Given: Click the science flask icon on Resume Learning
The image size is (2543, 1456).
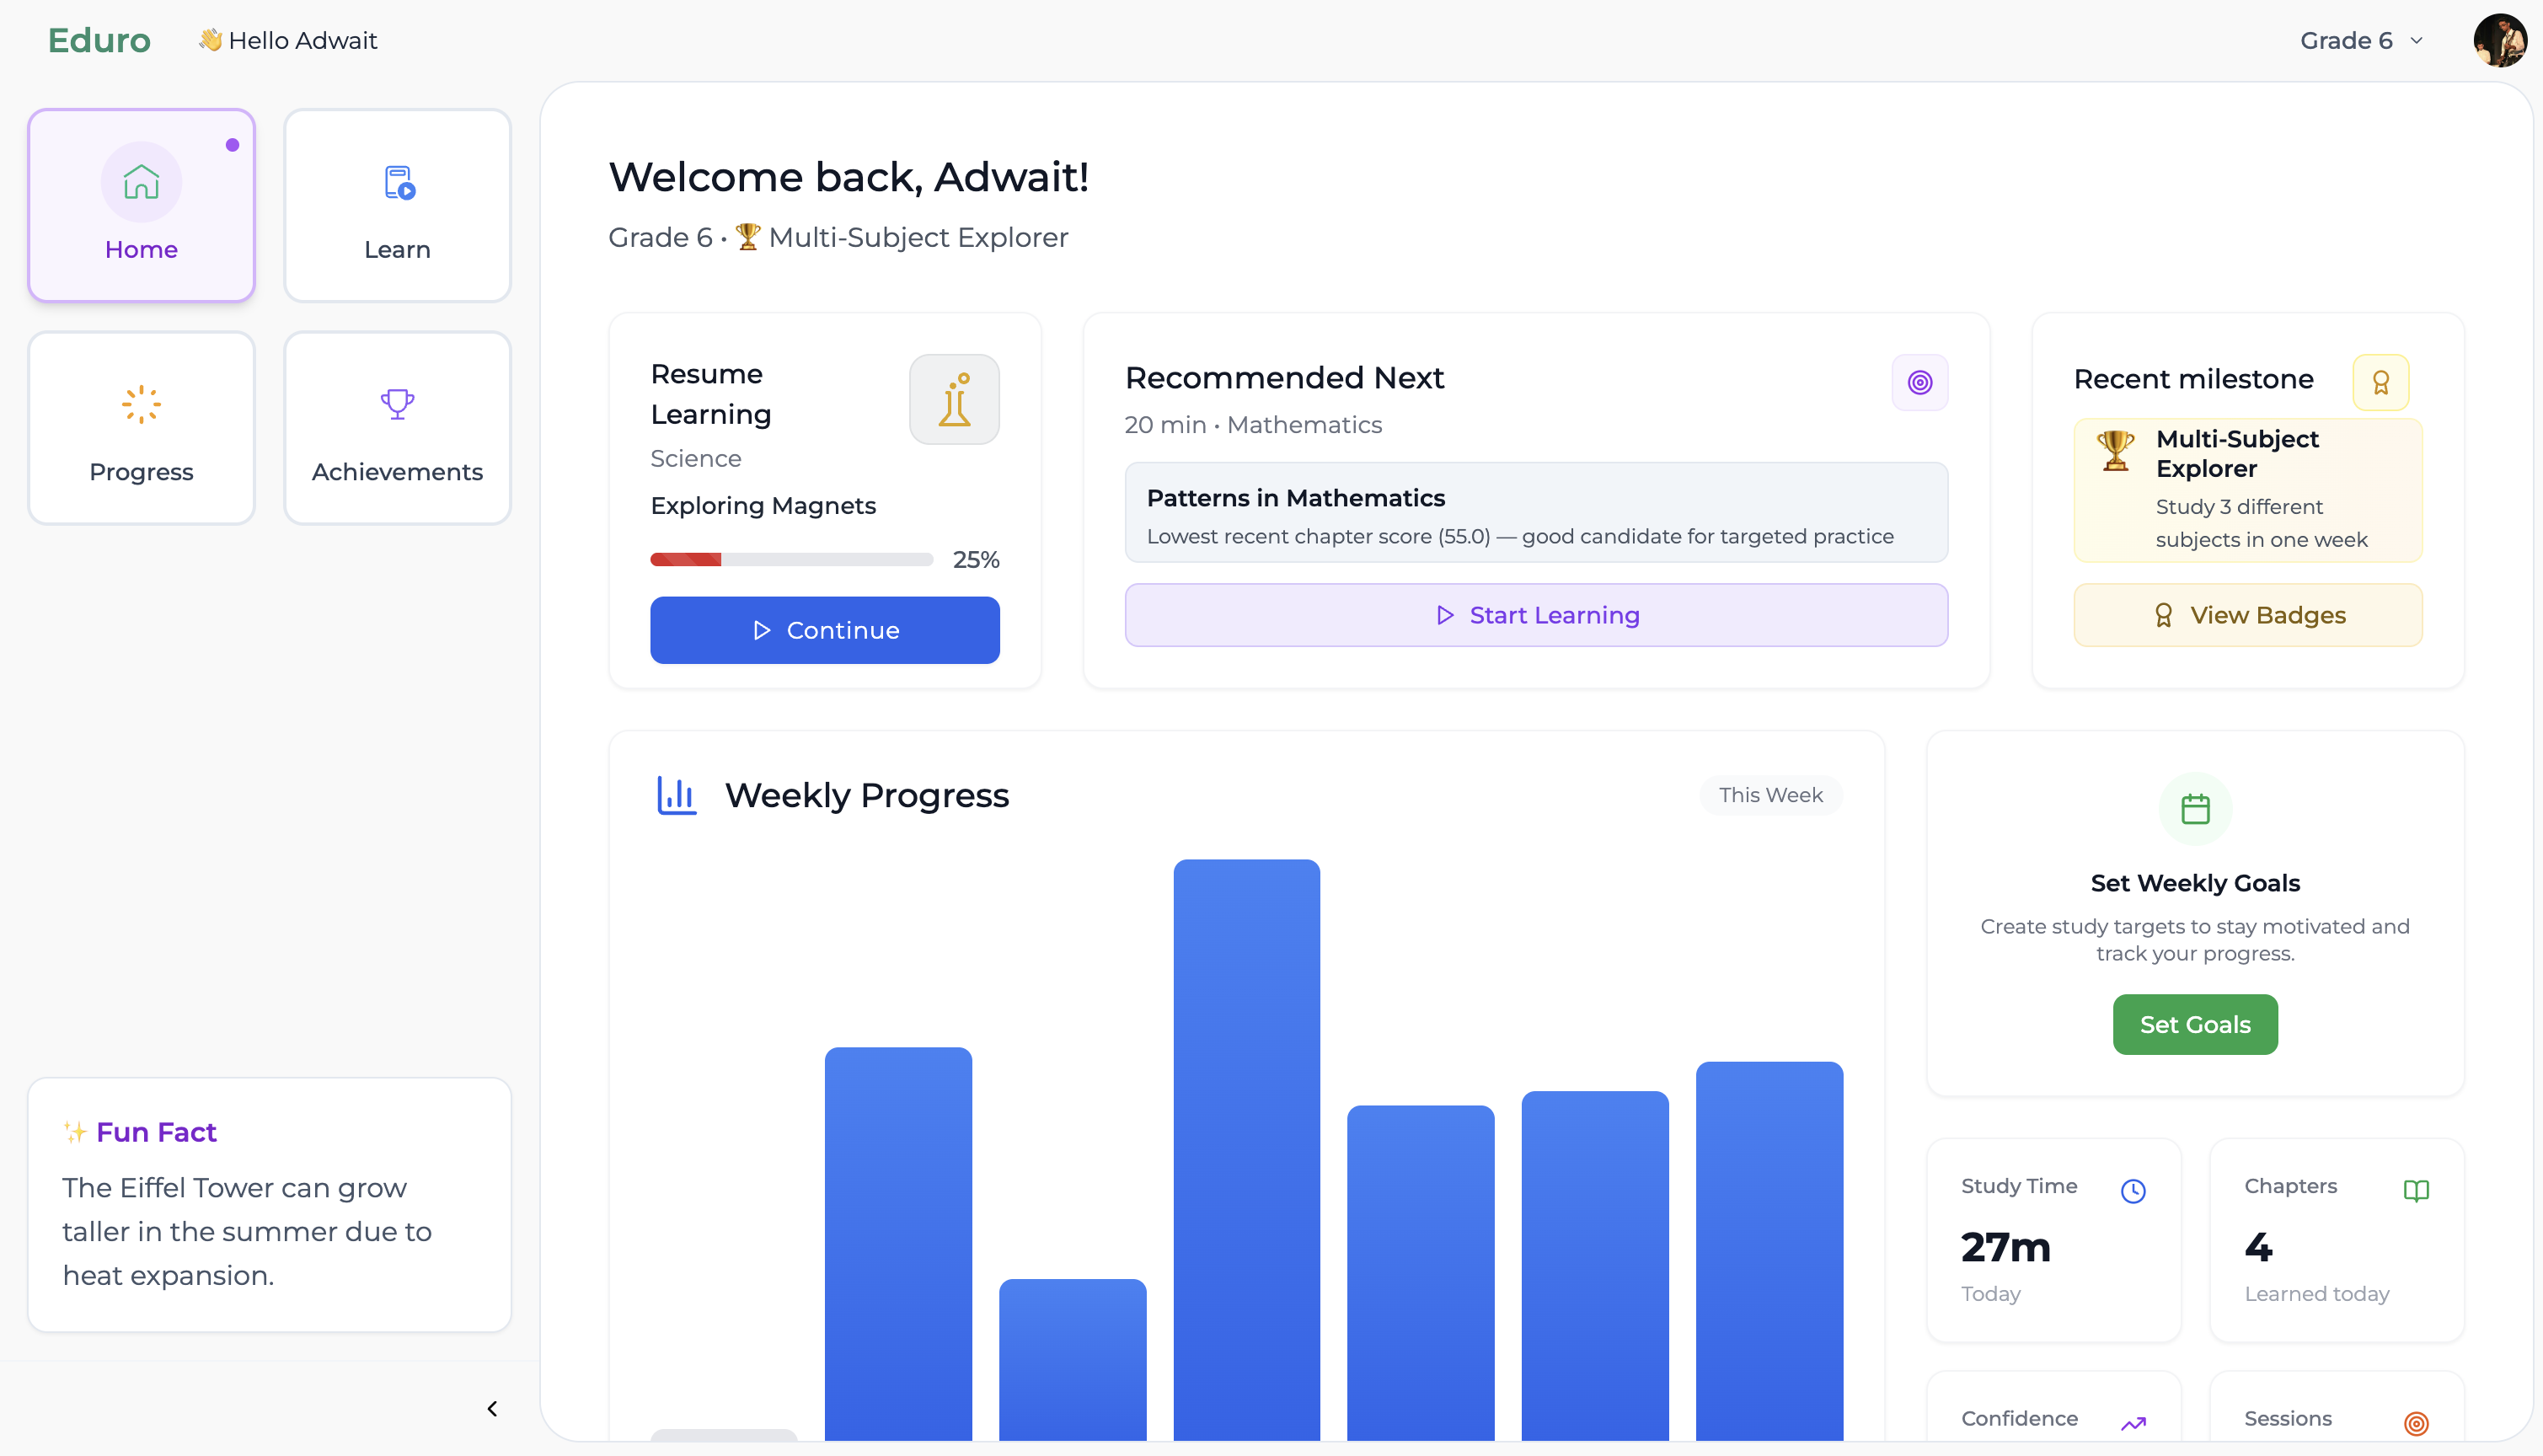Looking at the screenshot, I should 953,399.
